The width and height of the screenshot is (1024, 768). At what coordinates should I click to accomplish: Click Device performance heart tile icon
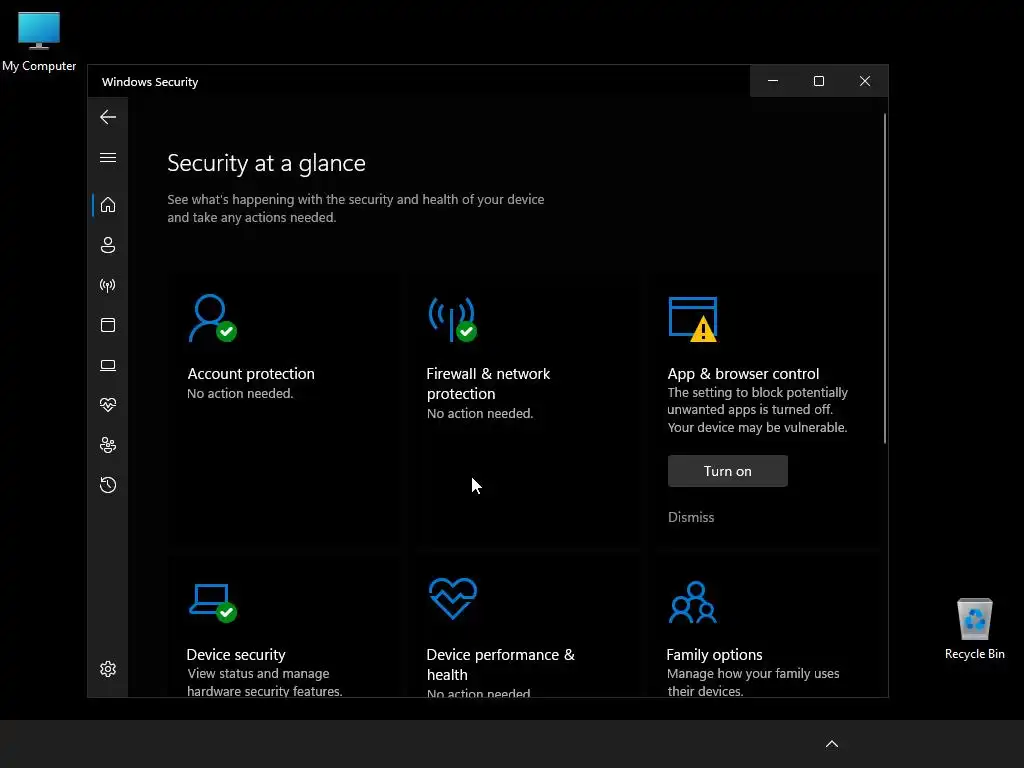click(x=453, y=598)
